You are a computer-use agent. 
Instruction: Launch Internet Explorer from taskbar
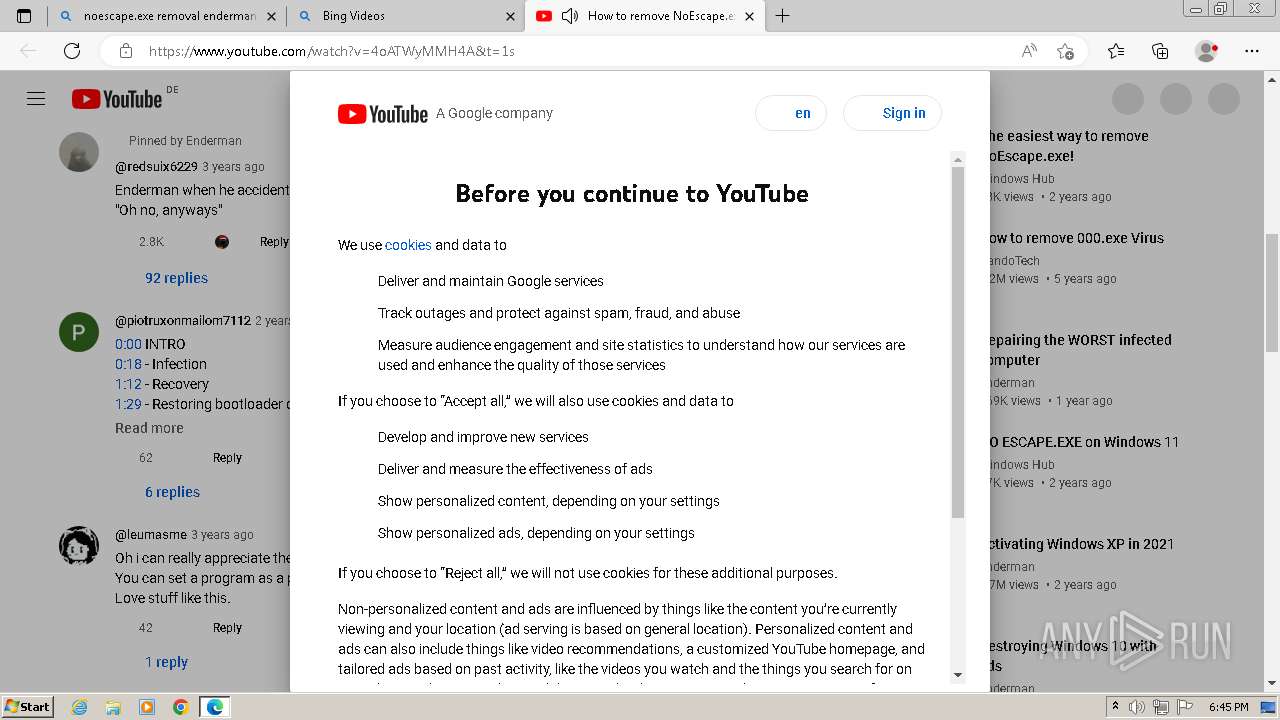[79, 707]
